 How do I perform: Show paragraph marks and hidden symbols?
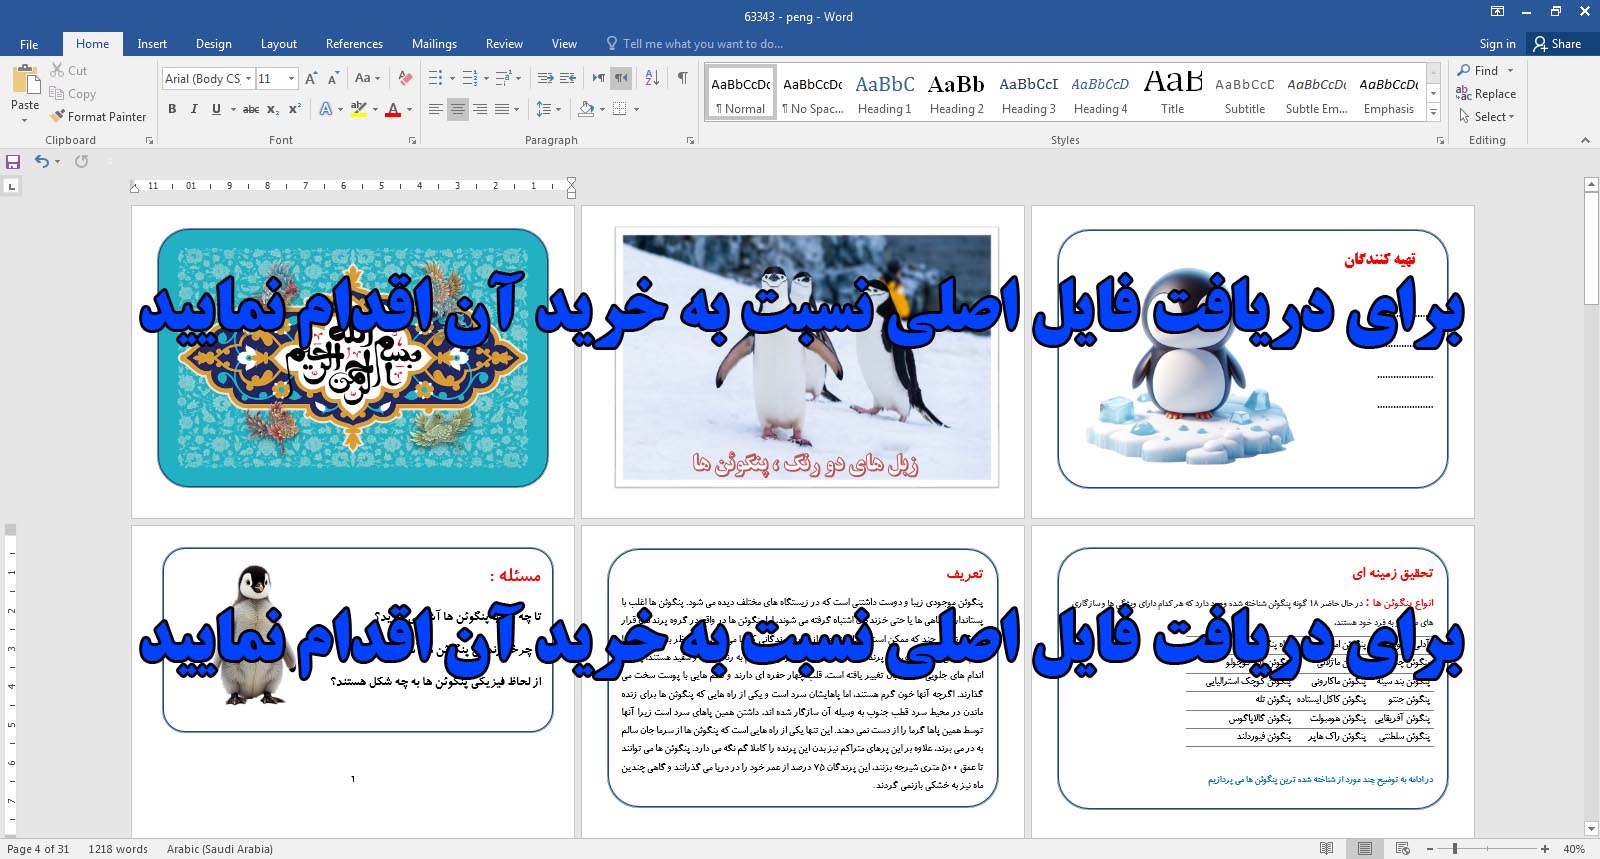[x=683, y=78]
